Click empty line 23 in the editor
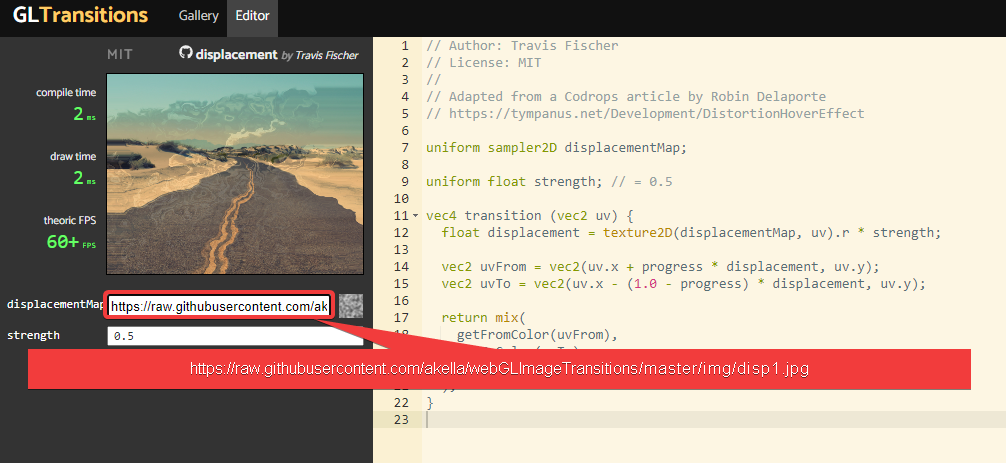 [x=713, y=419]
